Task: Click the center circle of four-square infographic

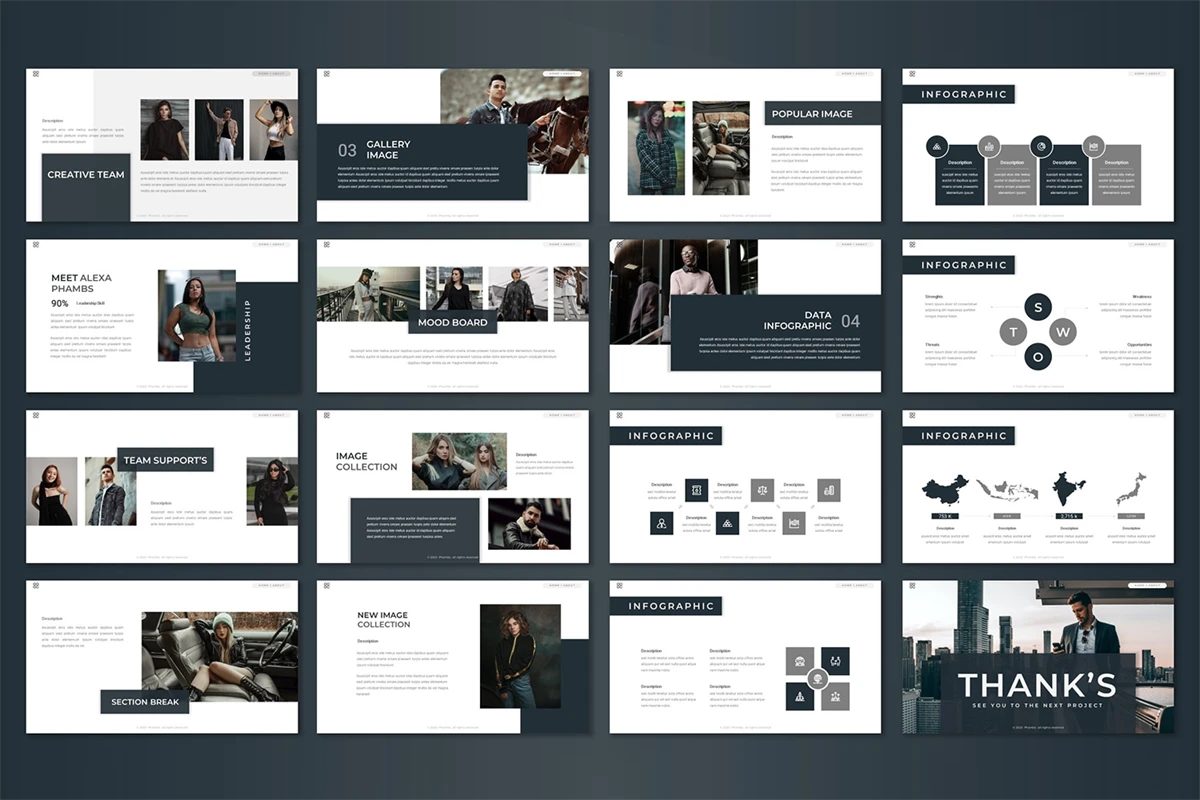Action: (817, 677)
